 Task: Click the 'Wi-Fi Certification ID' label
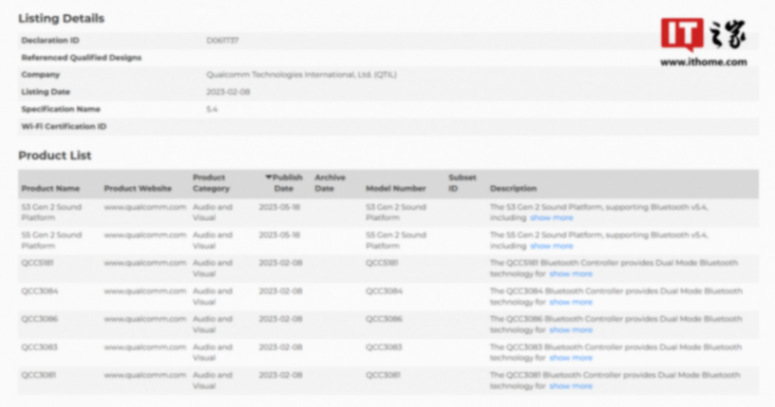[64, 126]
